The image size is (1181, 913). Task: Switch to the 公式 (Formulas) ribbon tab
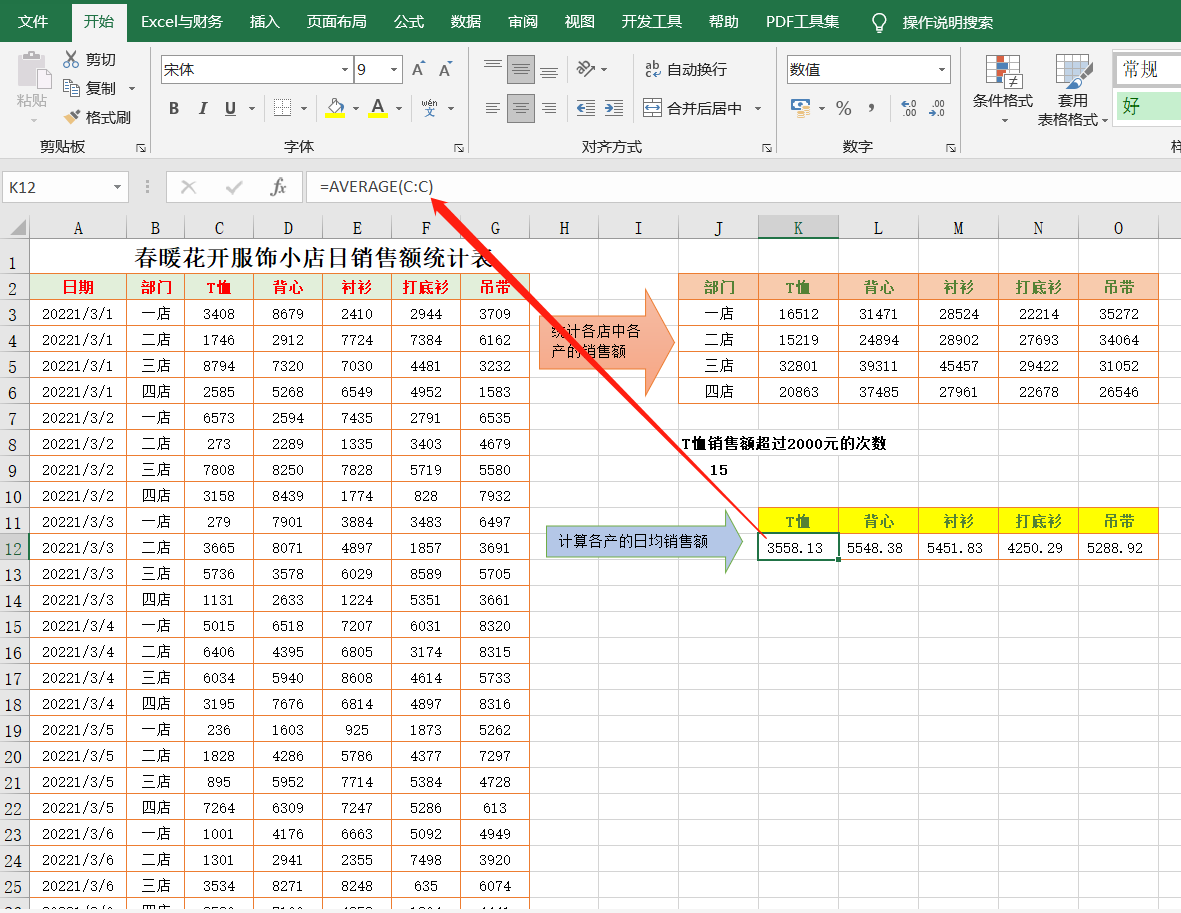coord(409,21)
